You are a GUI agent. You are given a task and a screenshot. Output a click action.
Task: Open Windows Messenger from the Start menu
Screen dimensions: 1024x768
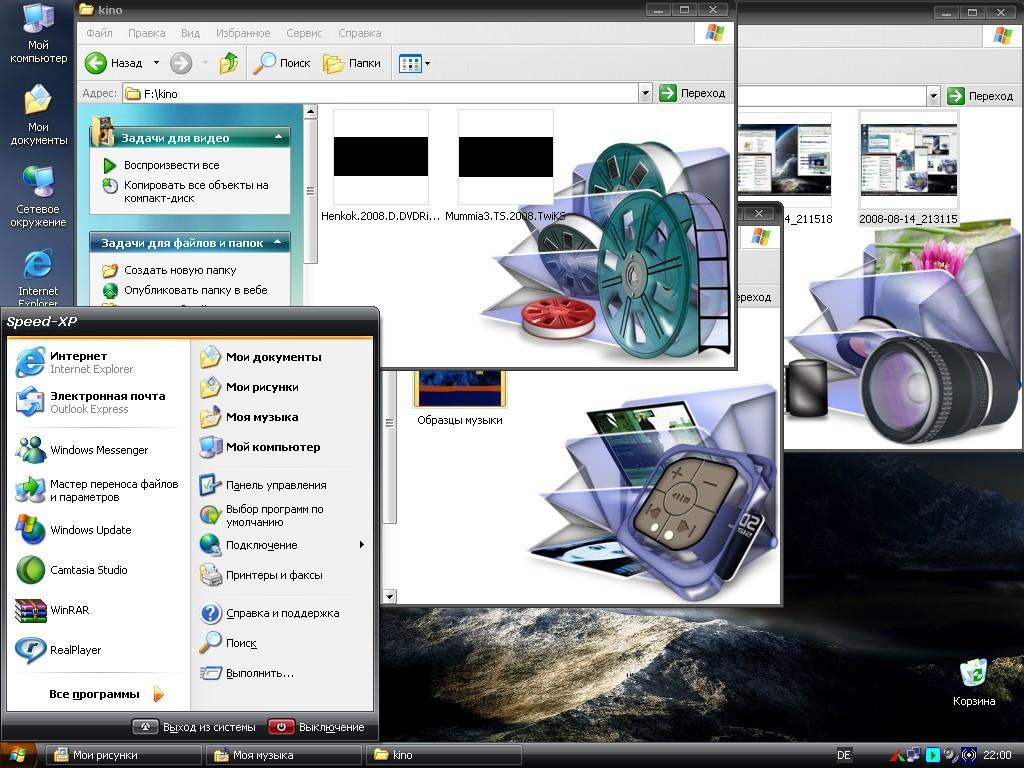point(98,450)
